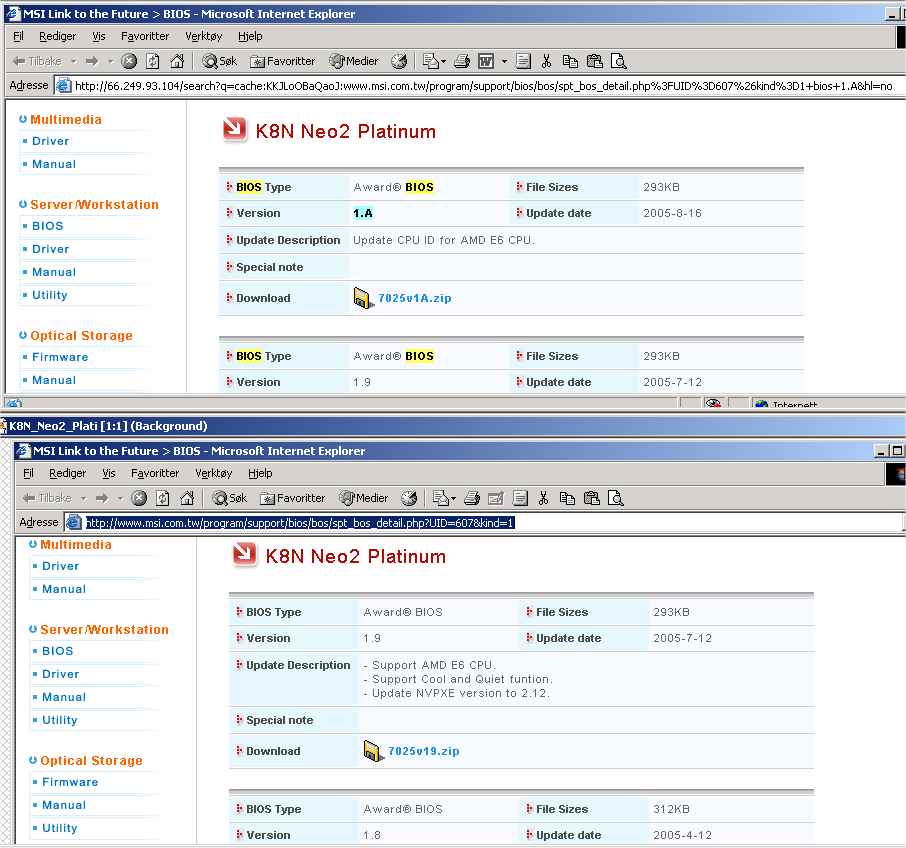Edit with Word icon in Google-cache window
This screenshot has height=848, width=906.
click(x=486, y=61)
